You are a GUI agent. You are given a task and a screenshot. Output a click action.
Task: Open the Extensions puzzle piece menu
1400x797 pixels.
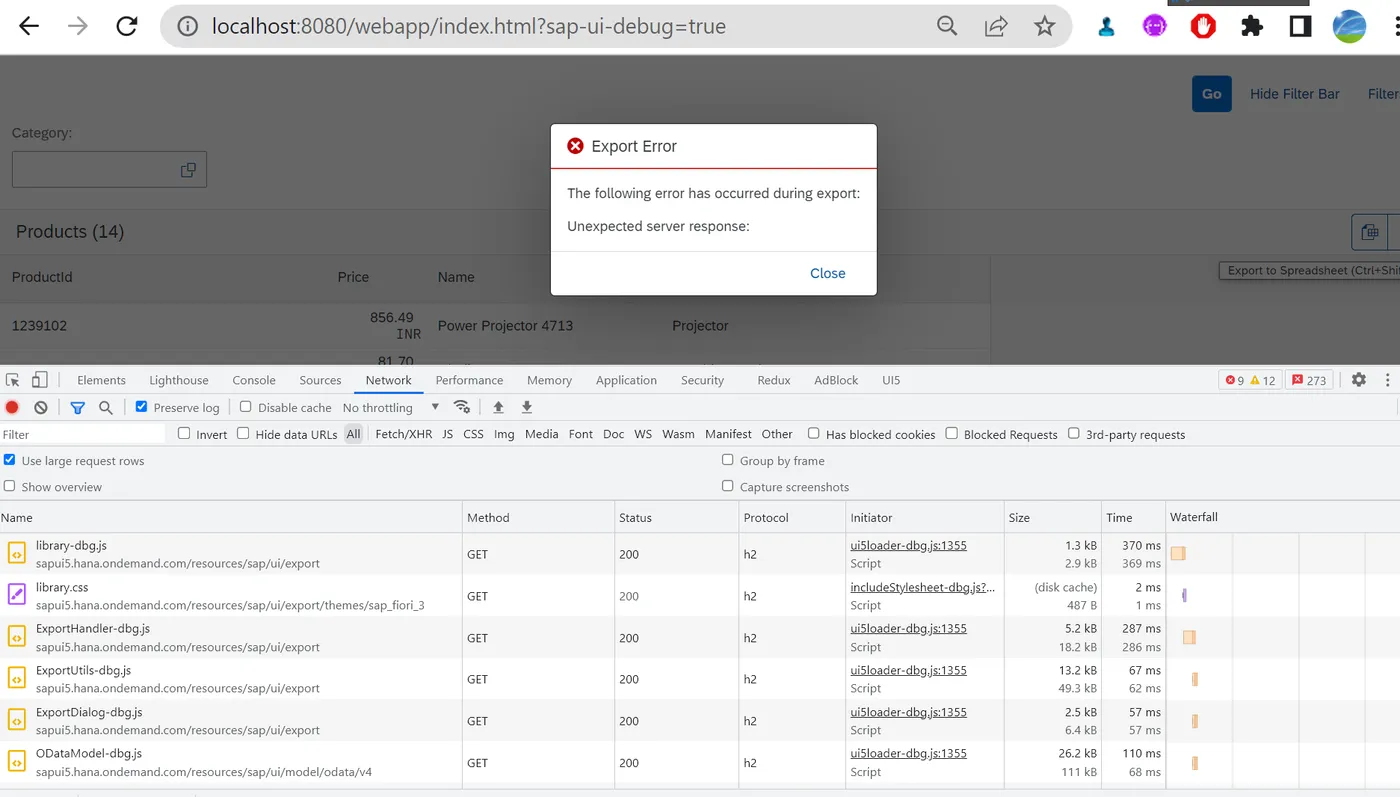[x=1251, y=27]
